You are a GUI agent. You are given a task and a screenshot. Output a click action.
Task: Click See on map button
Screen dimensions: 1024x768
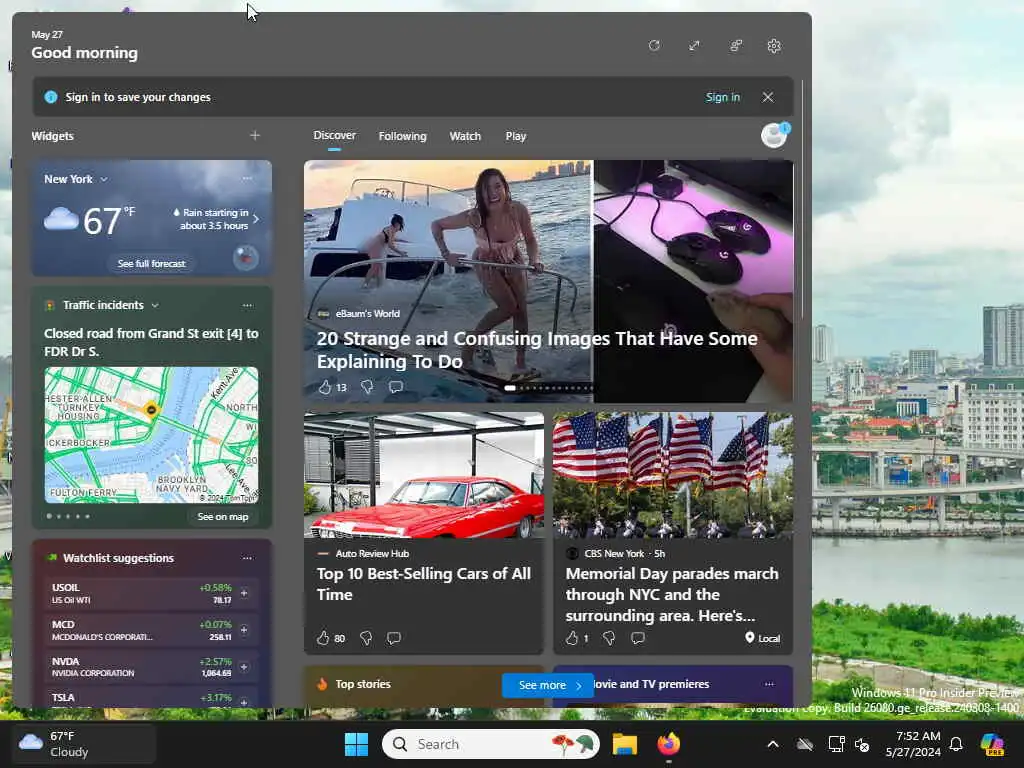[223, 517]
